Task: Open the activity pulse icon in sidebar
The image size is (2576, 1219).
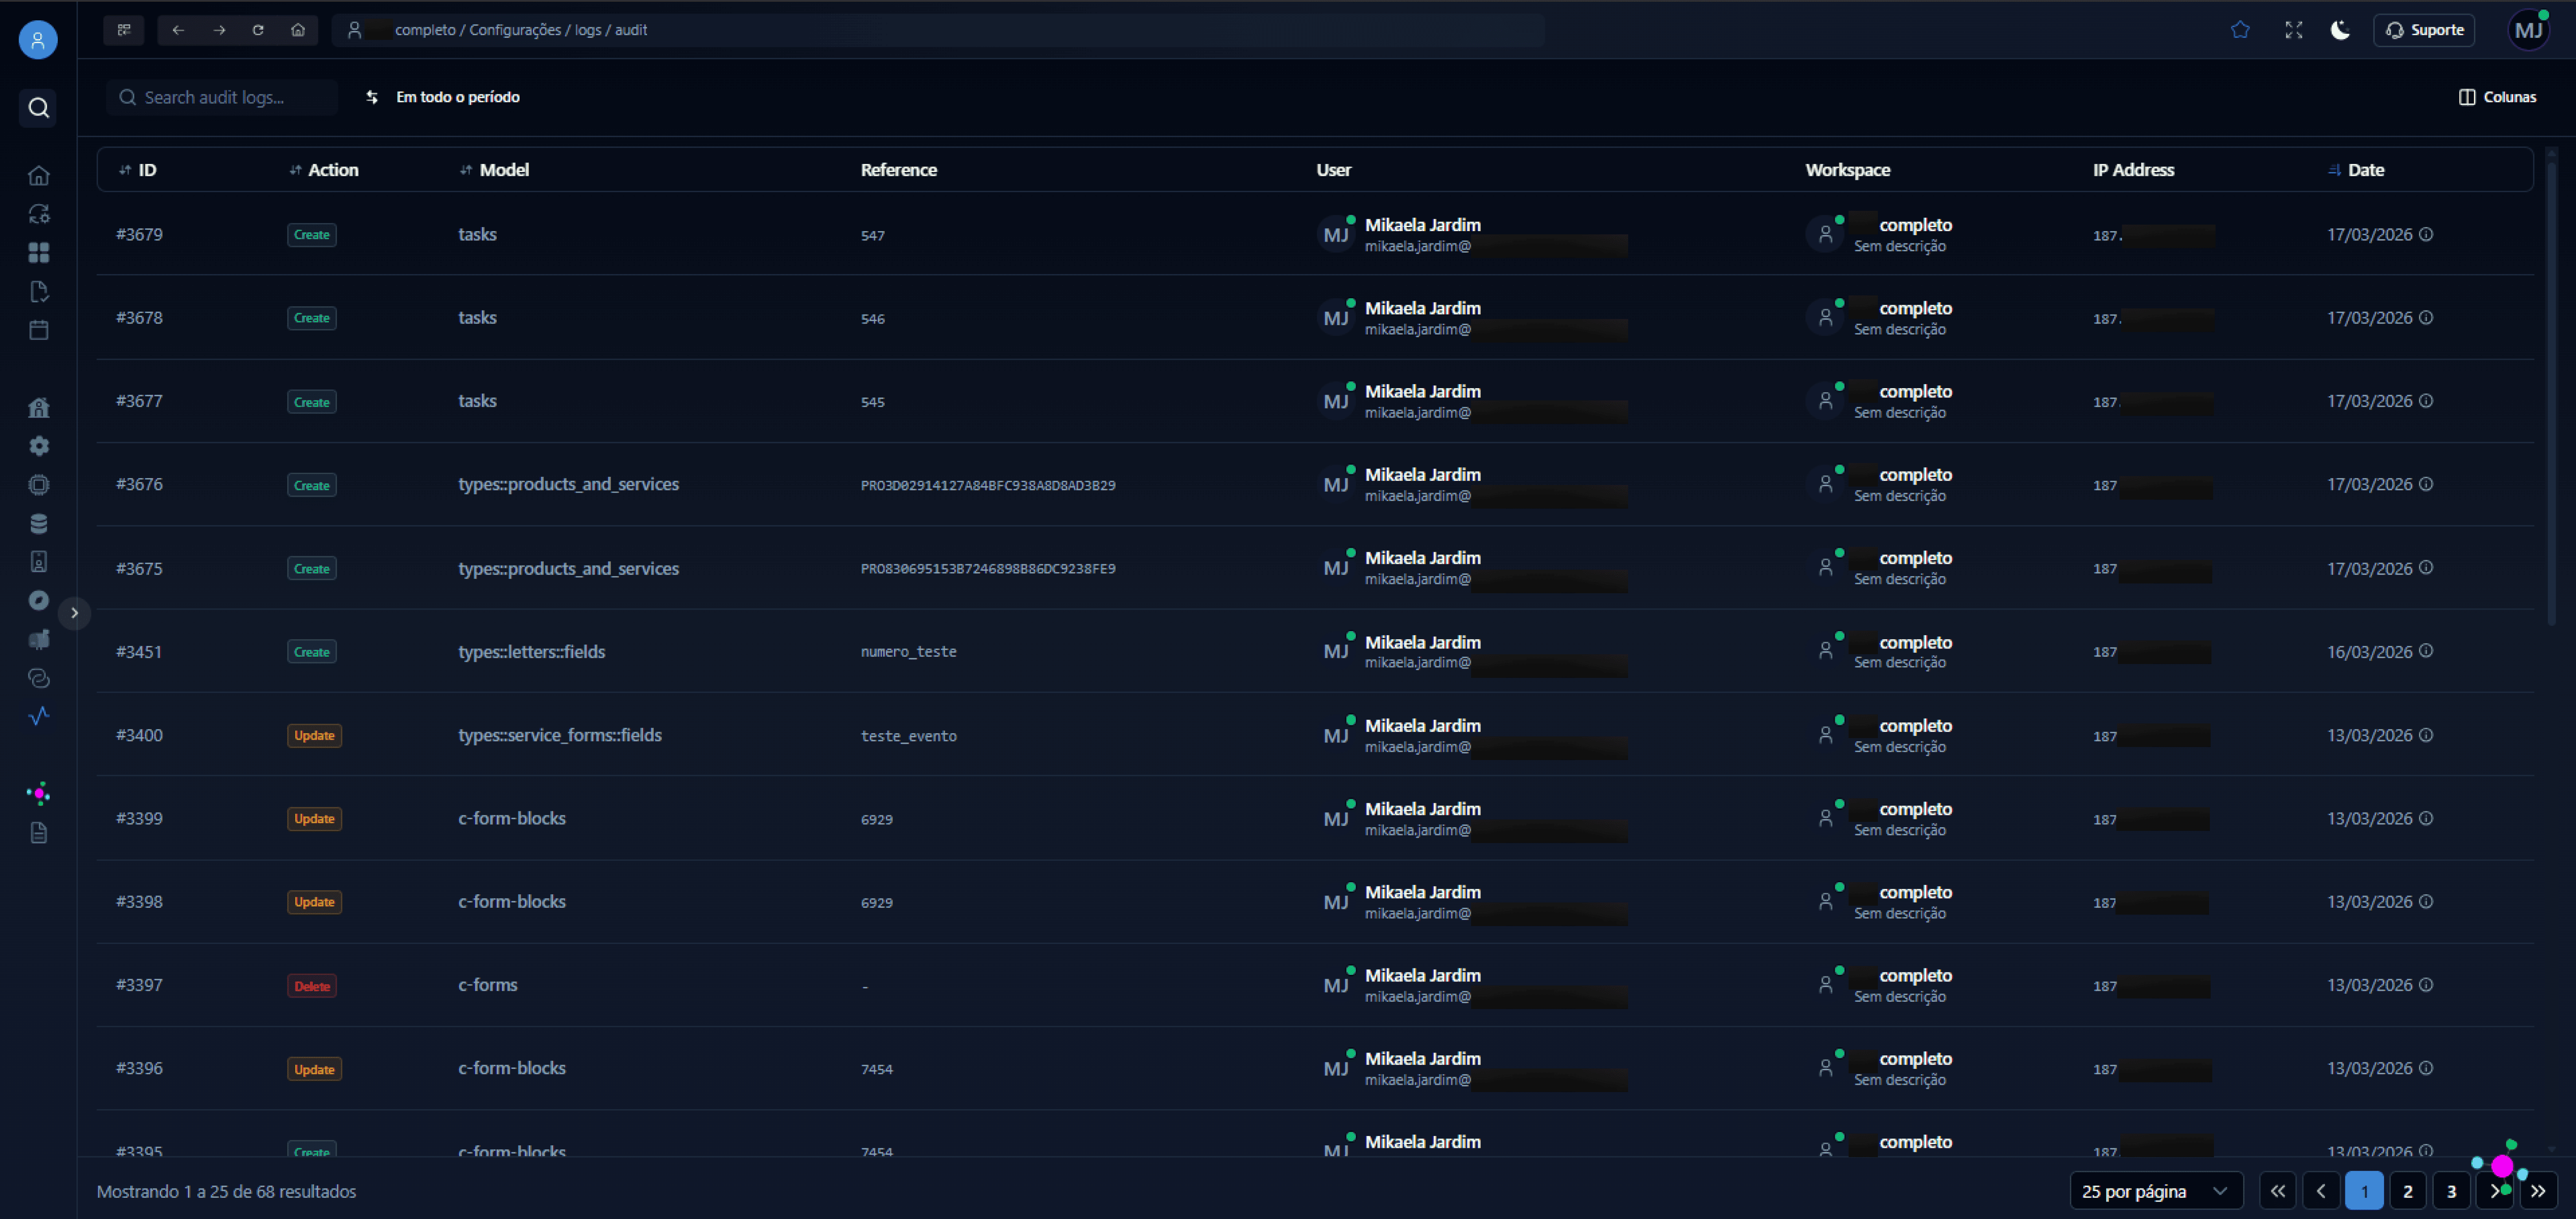Action: tap(38, 716)
